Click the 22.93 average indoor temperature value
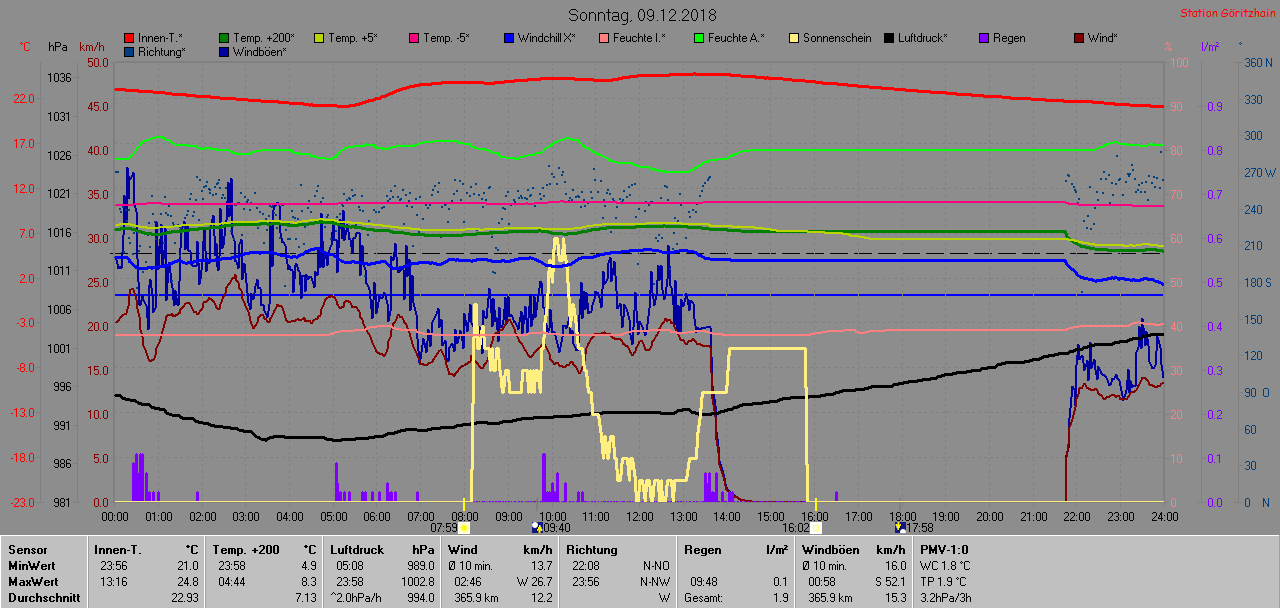This screenshot has width=1280, height=608. pos(184,598)
